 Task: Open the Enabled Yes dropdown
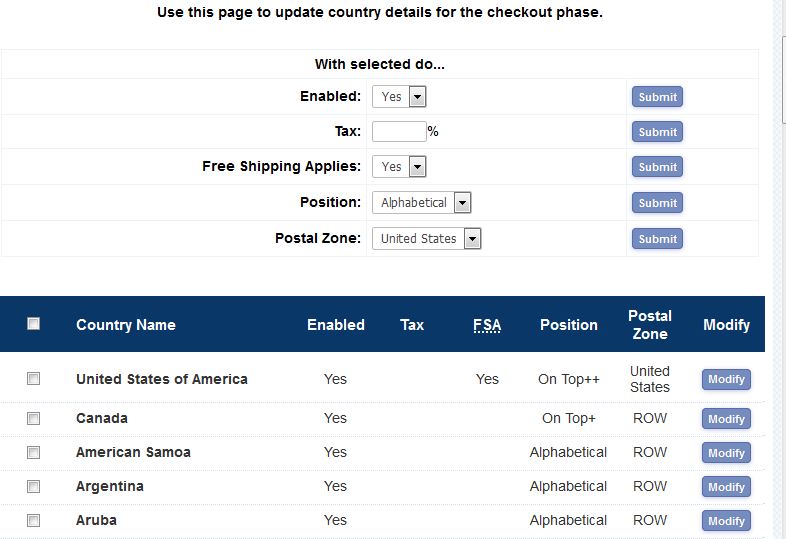click(399, 97)
